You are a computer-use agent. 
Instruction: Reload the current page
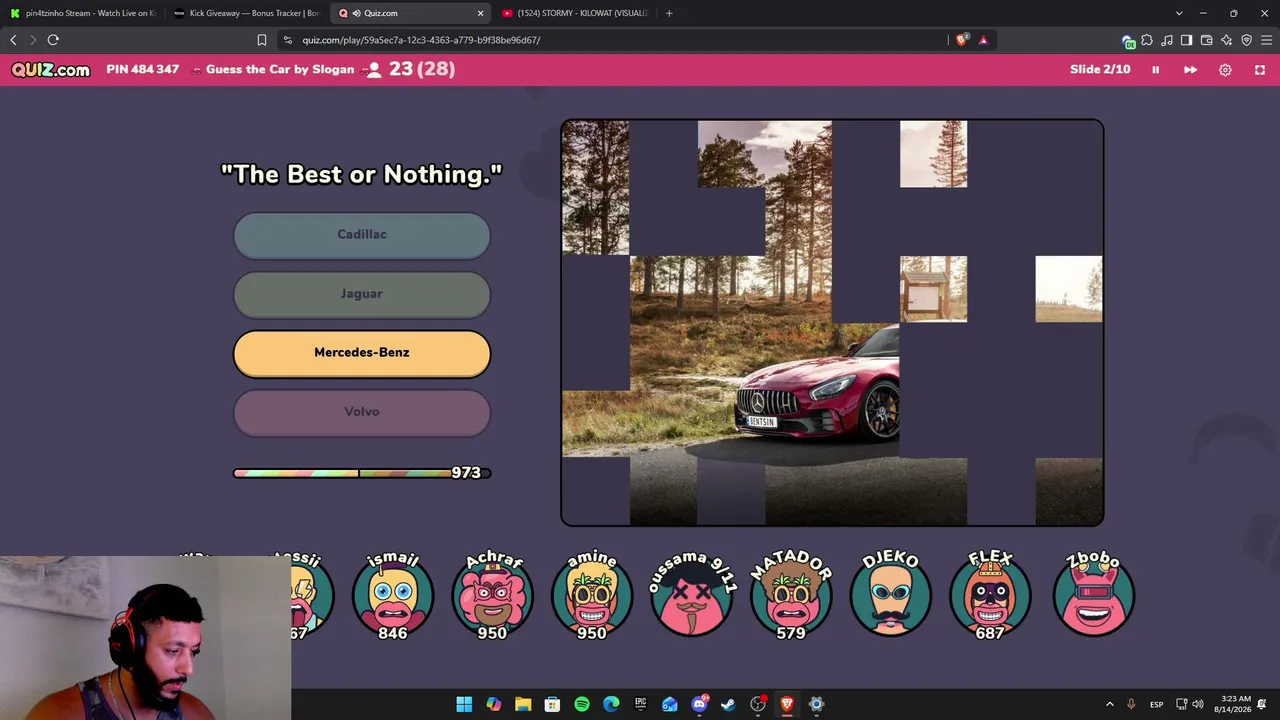53,40
